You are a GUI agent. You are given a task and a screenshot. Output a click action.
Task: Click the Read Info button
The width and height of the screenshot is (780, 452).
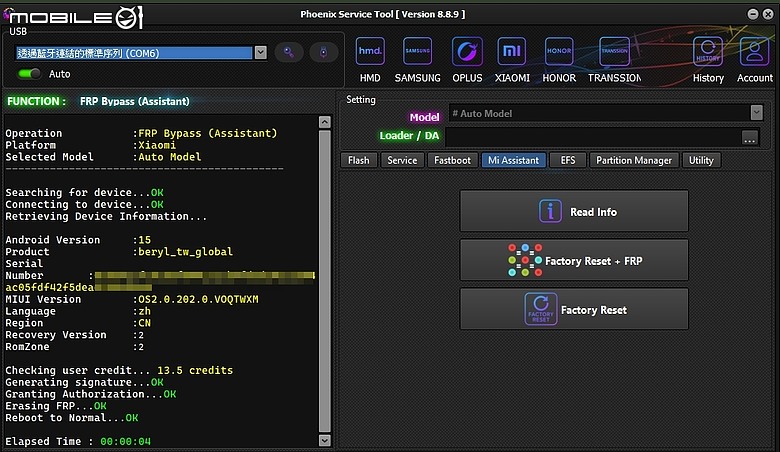[574, 211]
